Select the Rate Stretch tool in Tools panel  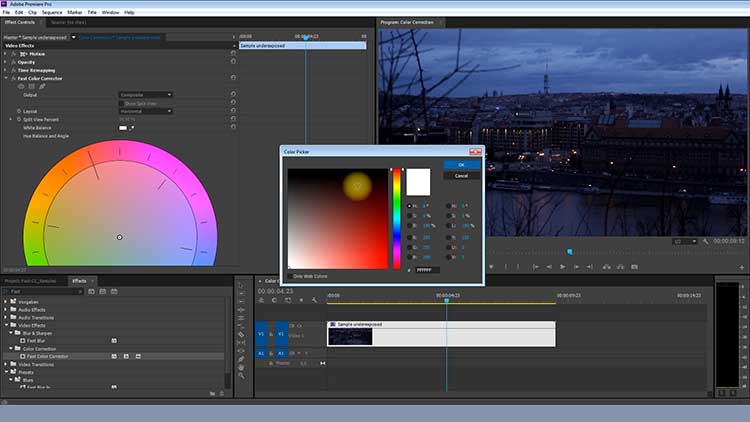coord(242,326)
